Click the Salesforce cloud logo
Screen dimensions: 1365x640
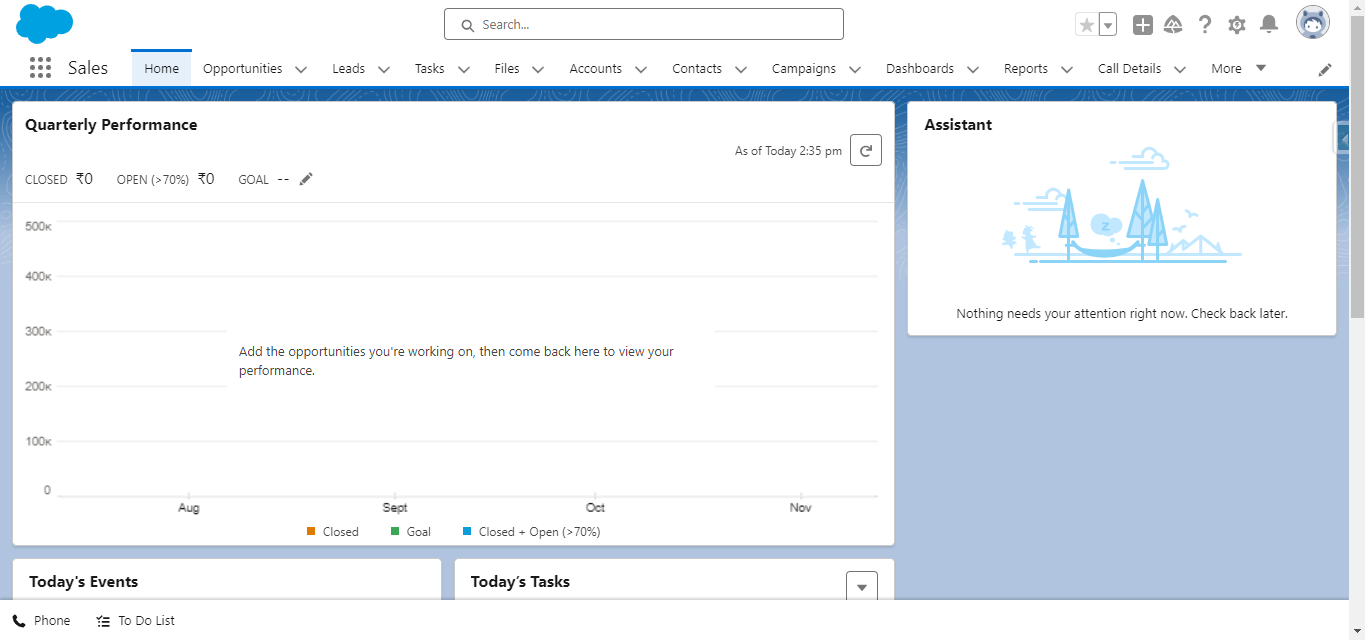[x=44, y=24]
